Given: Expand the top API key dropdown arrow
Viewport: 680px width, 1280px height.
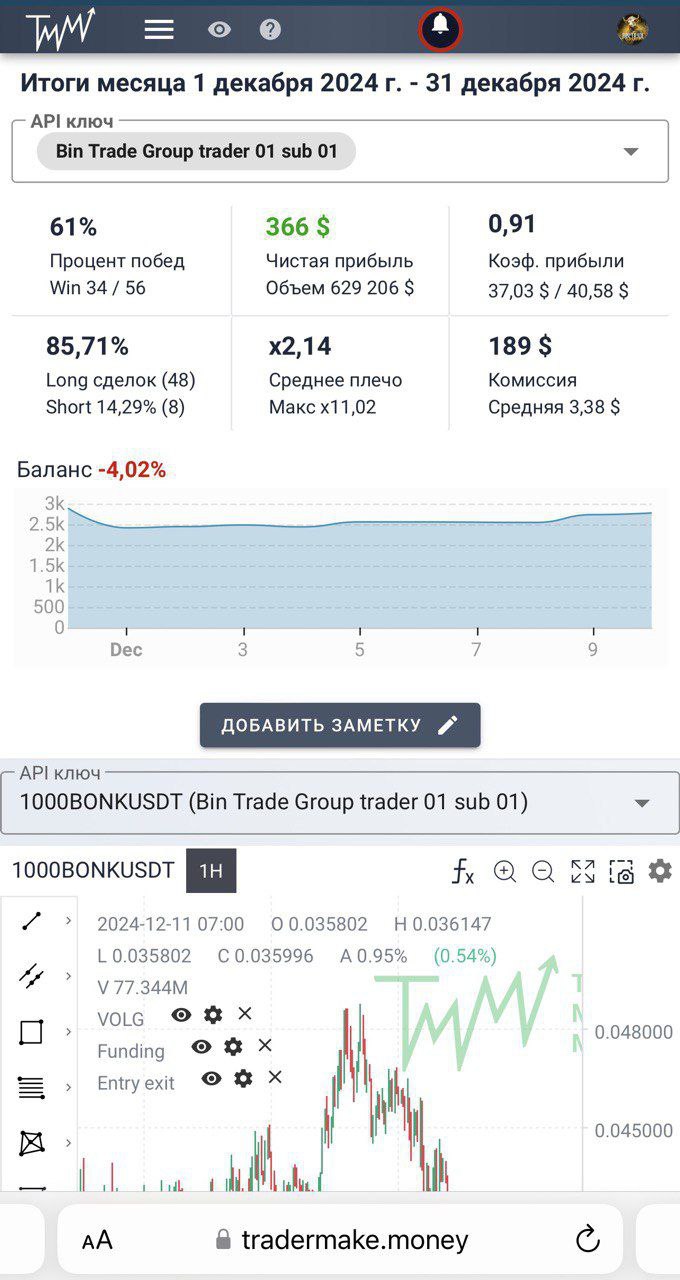Looking at the screenshot, I should coord(631,152).
